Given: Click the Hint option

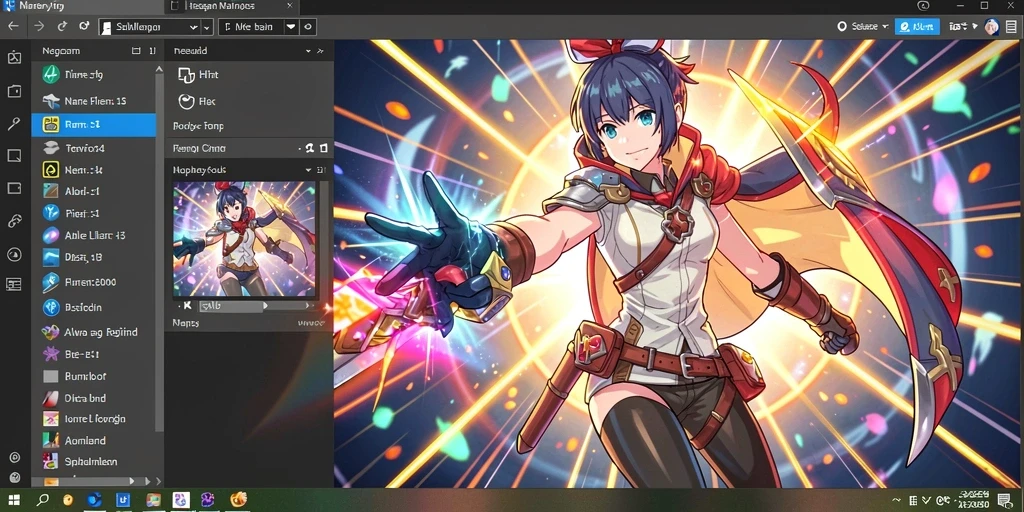Looking at the screenshot, I should (x=199, y=75).
